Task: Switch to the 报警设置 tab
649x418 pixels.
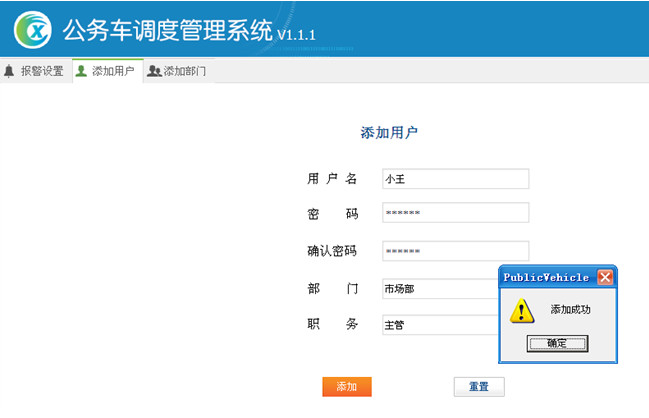Action: coord(34,72)
